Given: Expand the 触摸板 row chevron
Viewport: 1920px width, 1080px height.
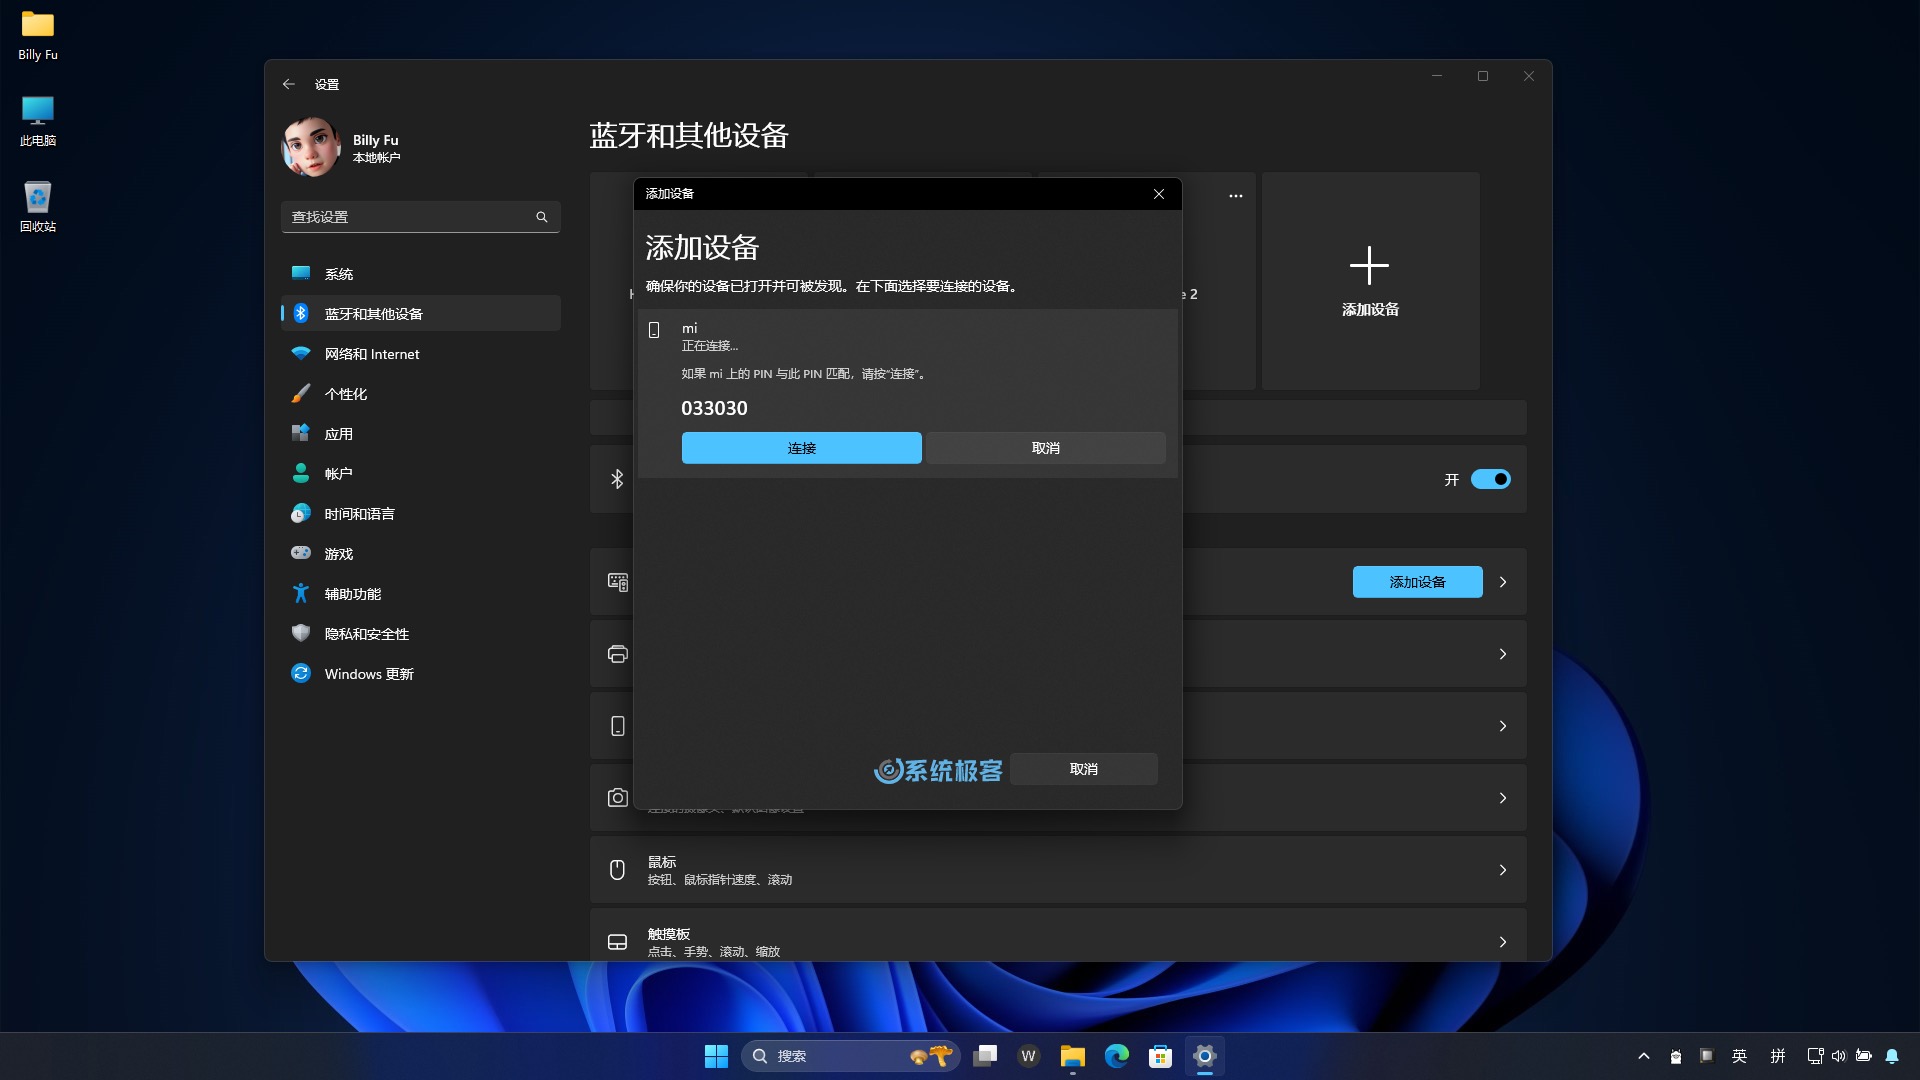Looking at the screenshot, I should pos(1502,942).
